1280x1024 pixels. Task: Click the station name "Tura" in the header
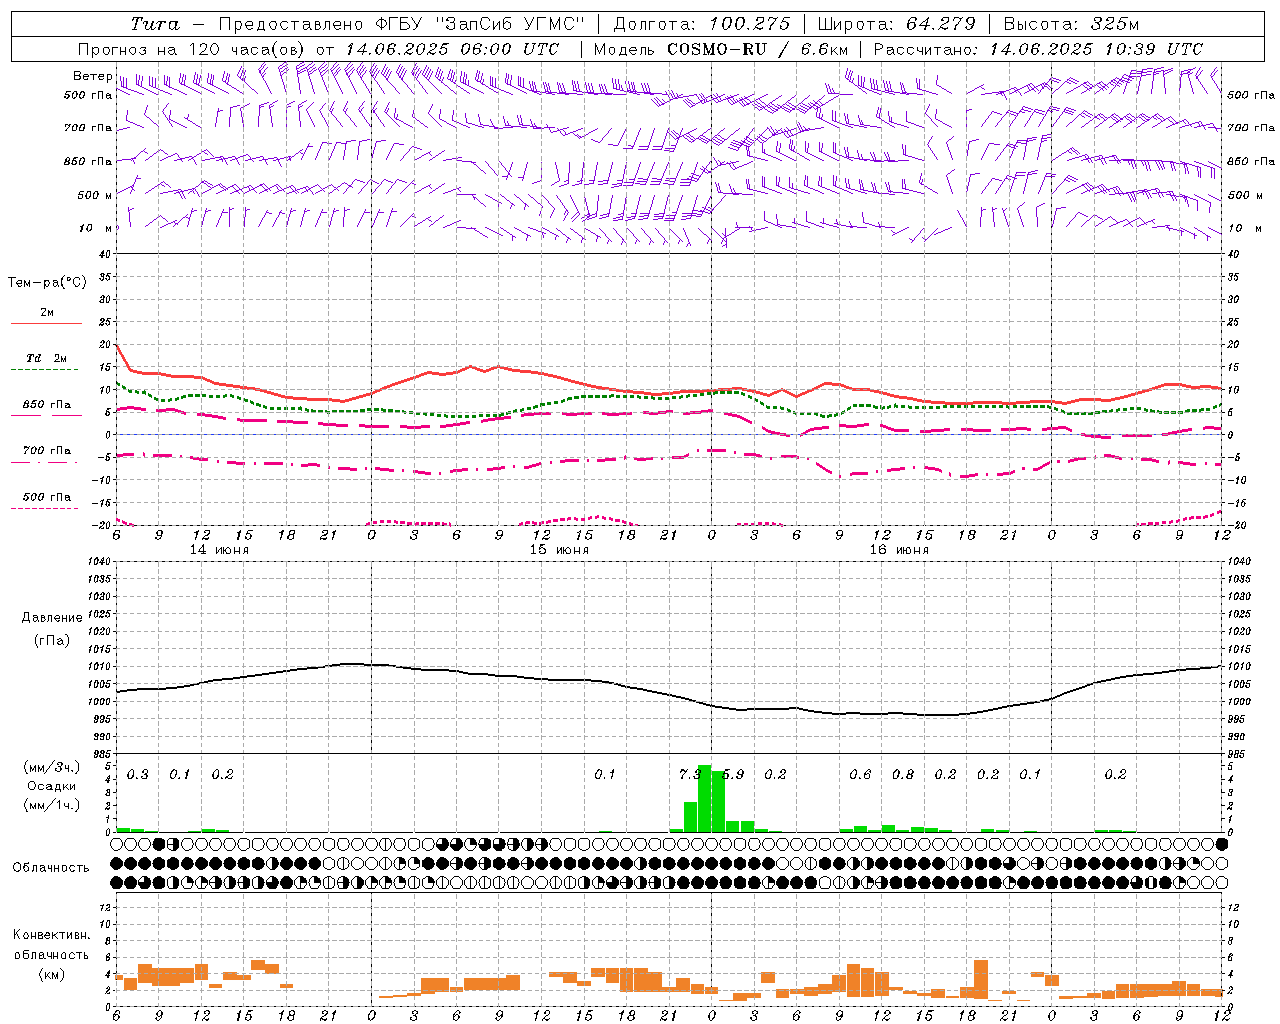(155, 24)
